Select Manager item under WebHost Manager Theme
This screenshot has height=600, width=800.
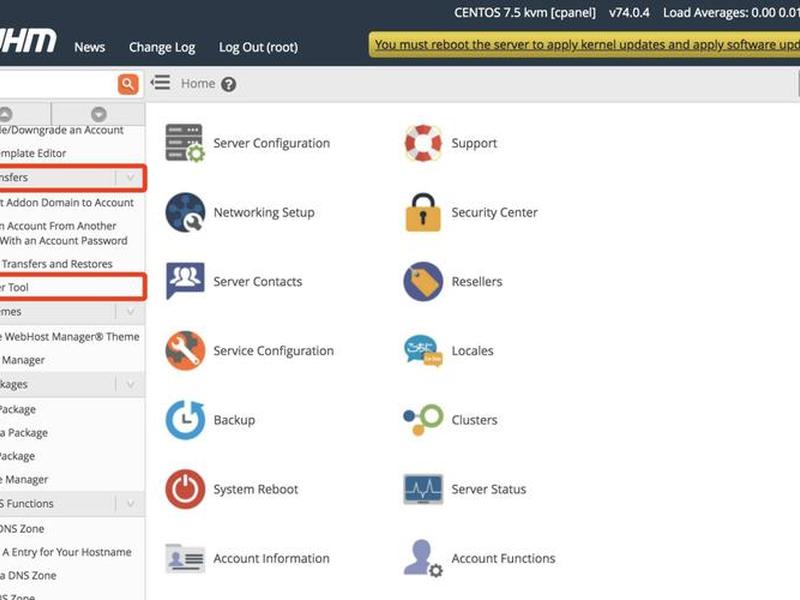22,360
